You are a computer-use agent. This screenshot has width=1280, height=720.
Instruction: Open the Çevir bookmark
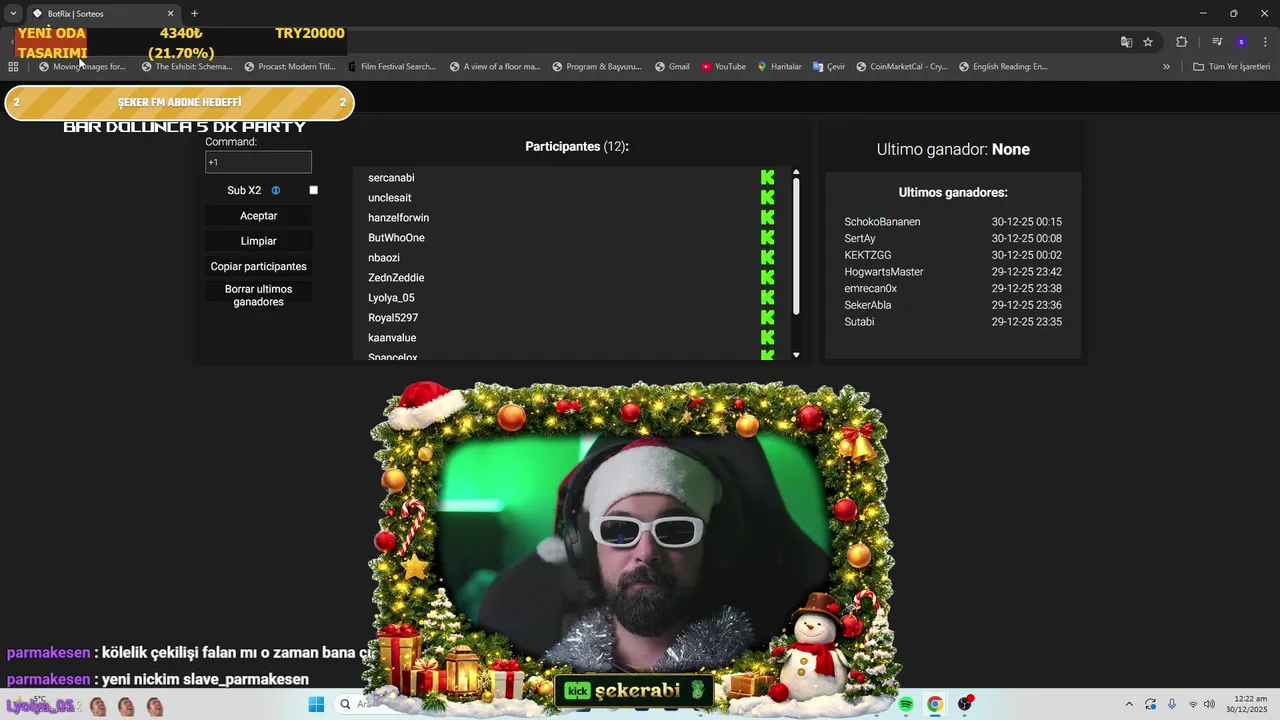pyautogui.click(x=829, y=67)
